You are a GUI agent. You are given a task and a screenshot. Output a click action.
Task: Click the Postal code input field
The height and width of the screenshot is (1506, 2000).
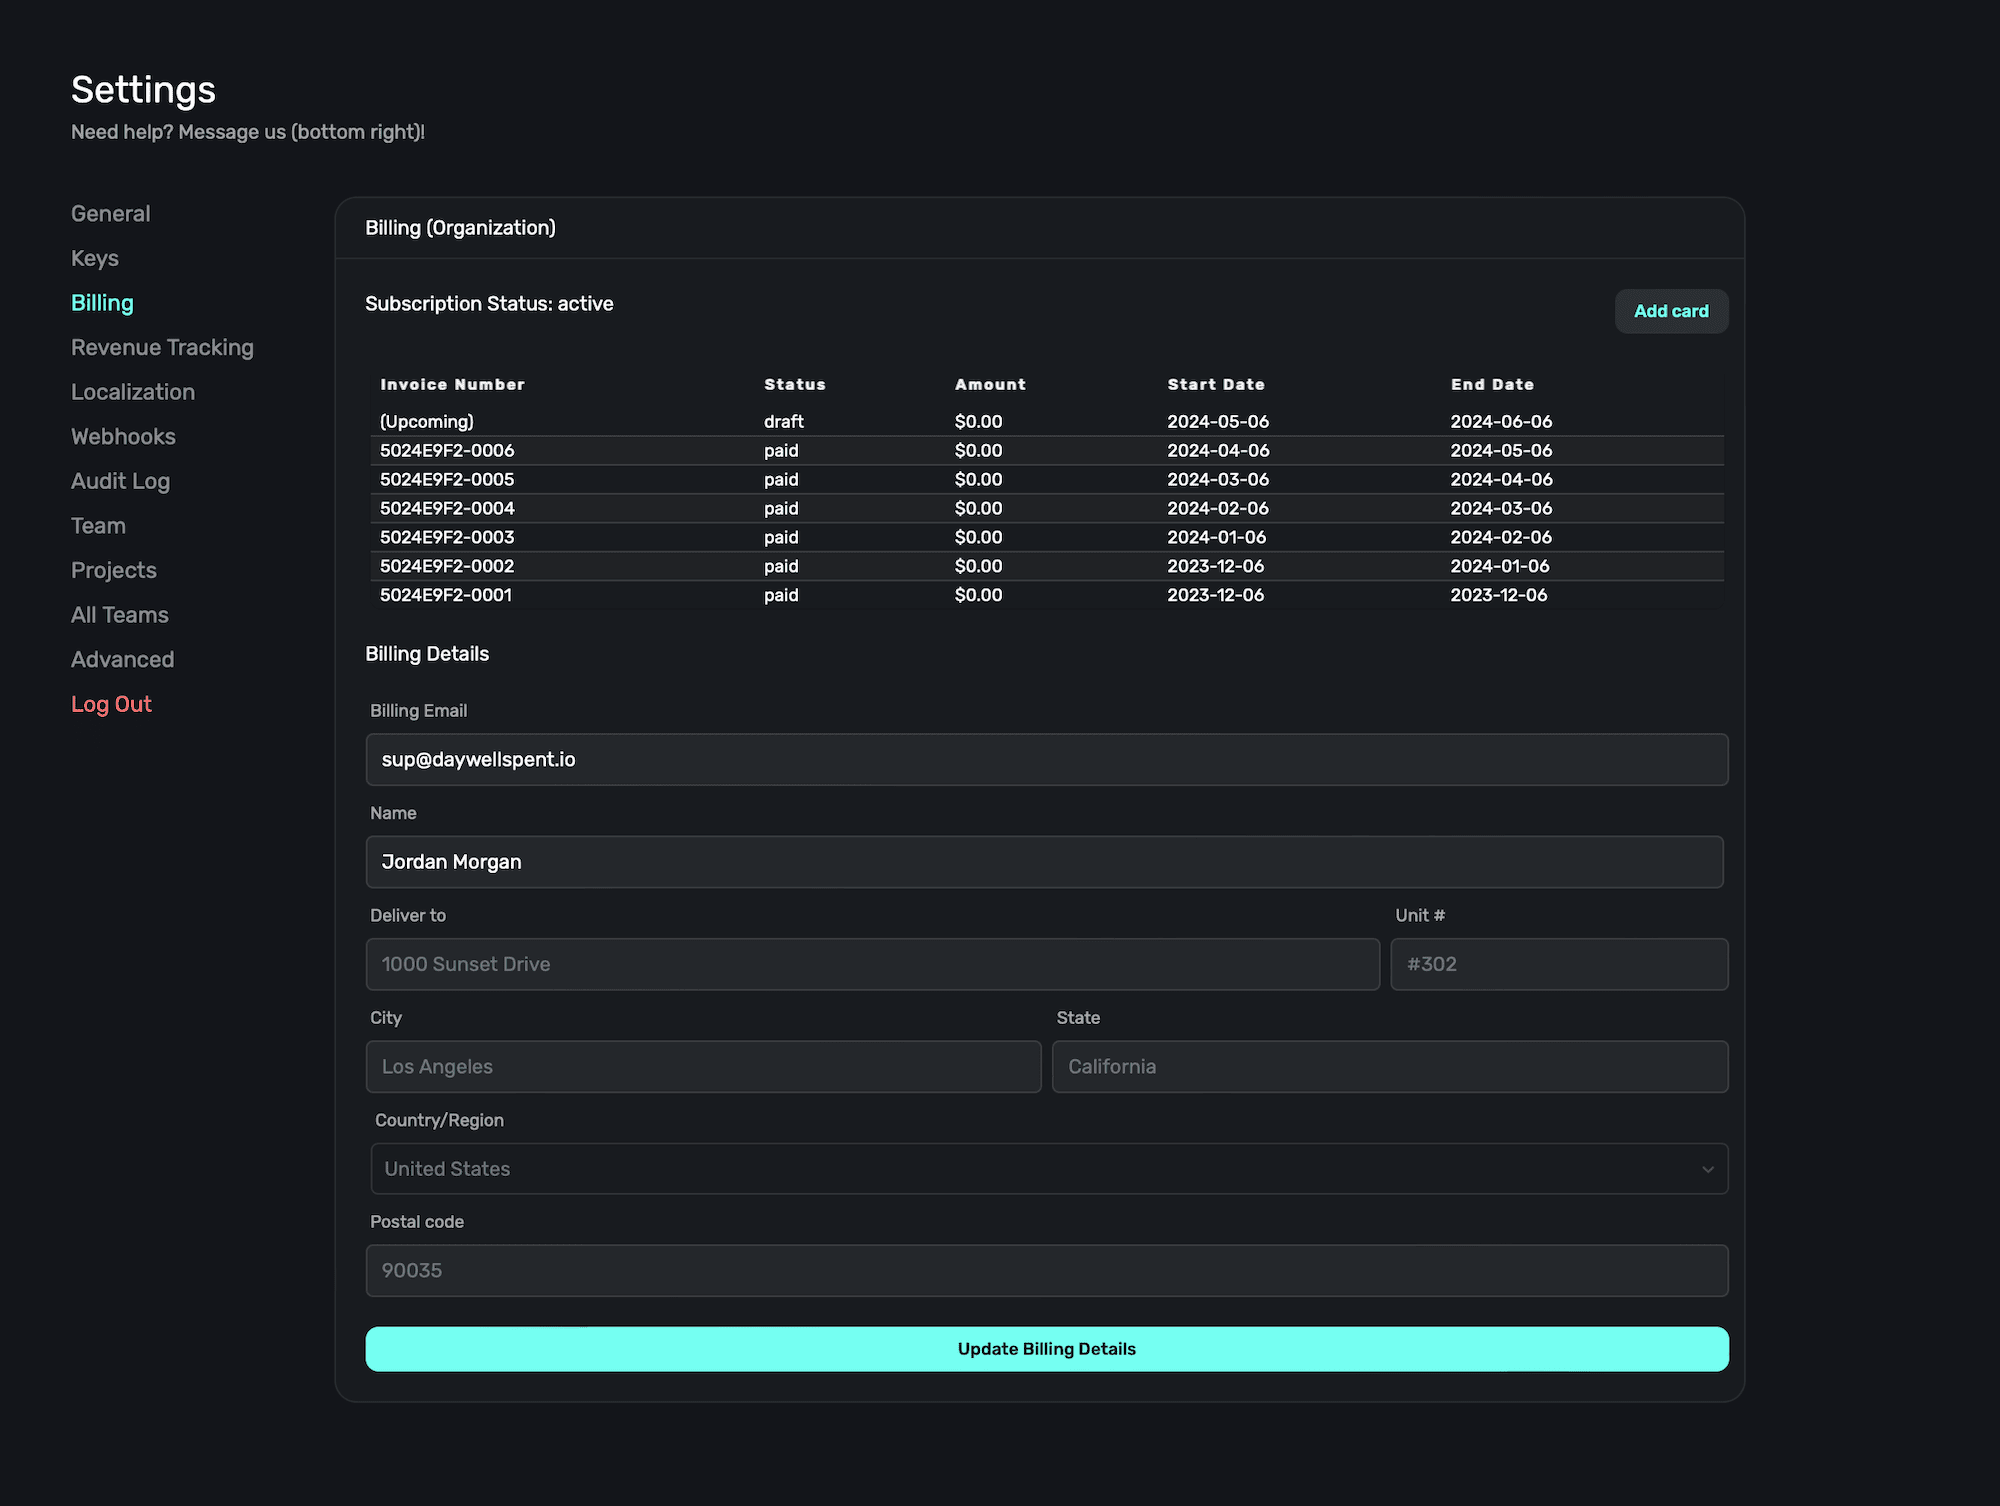pyautogui.click(x=1046, y=1271)
